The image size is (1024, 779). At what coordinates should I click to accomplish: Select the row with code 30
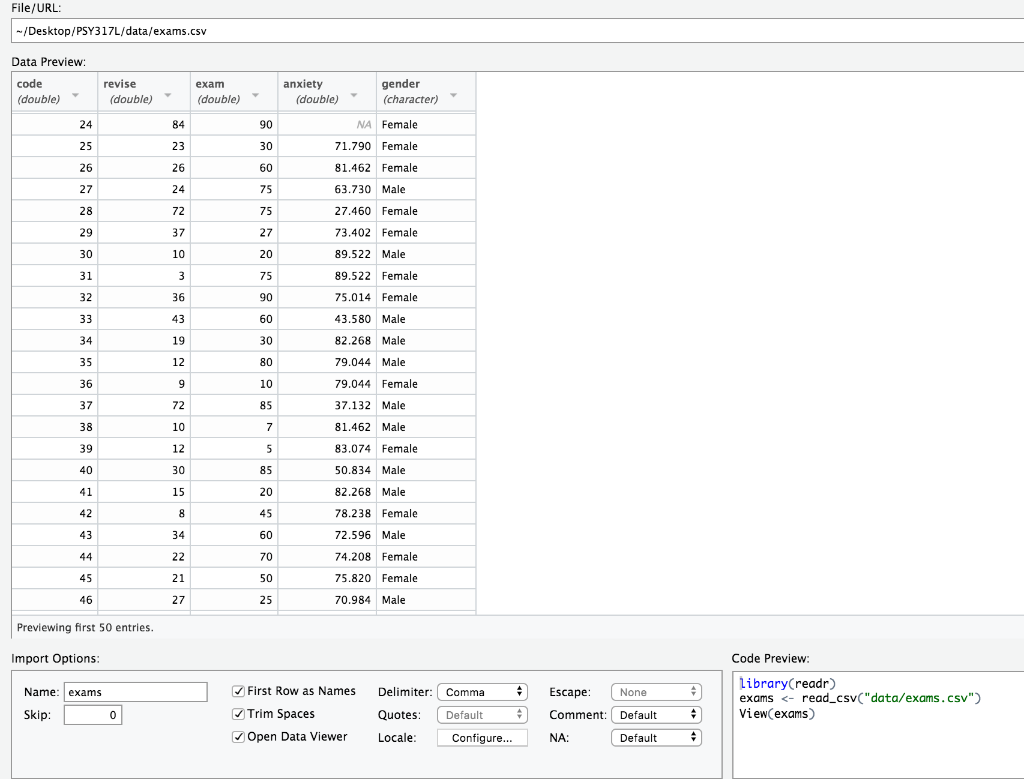coord(242,254)
